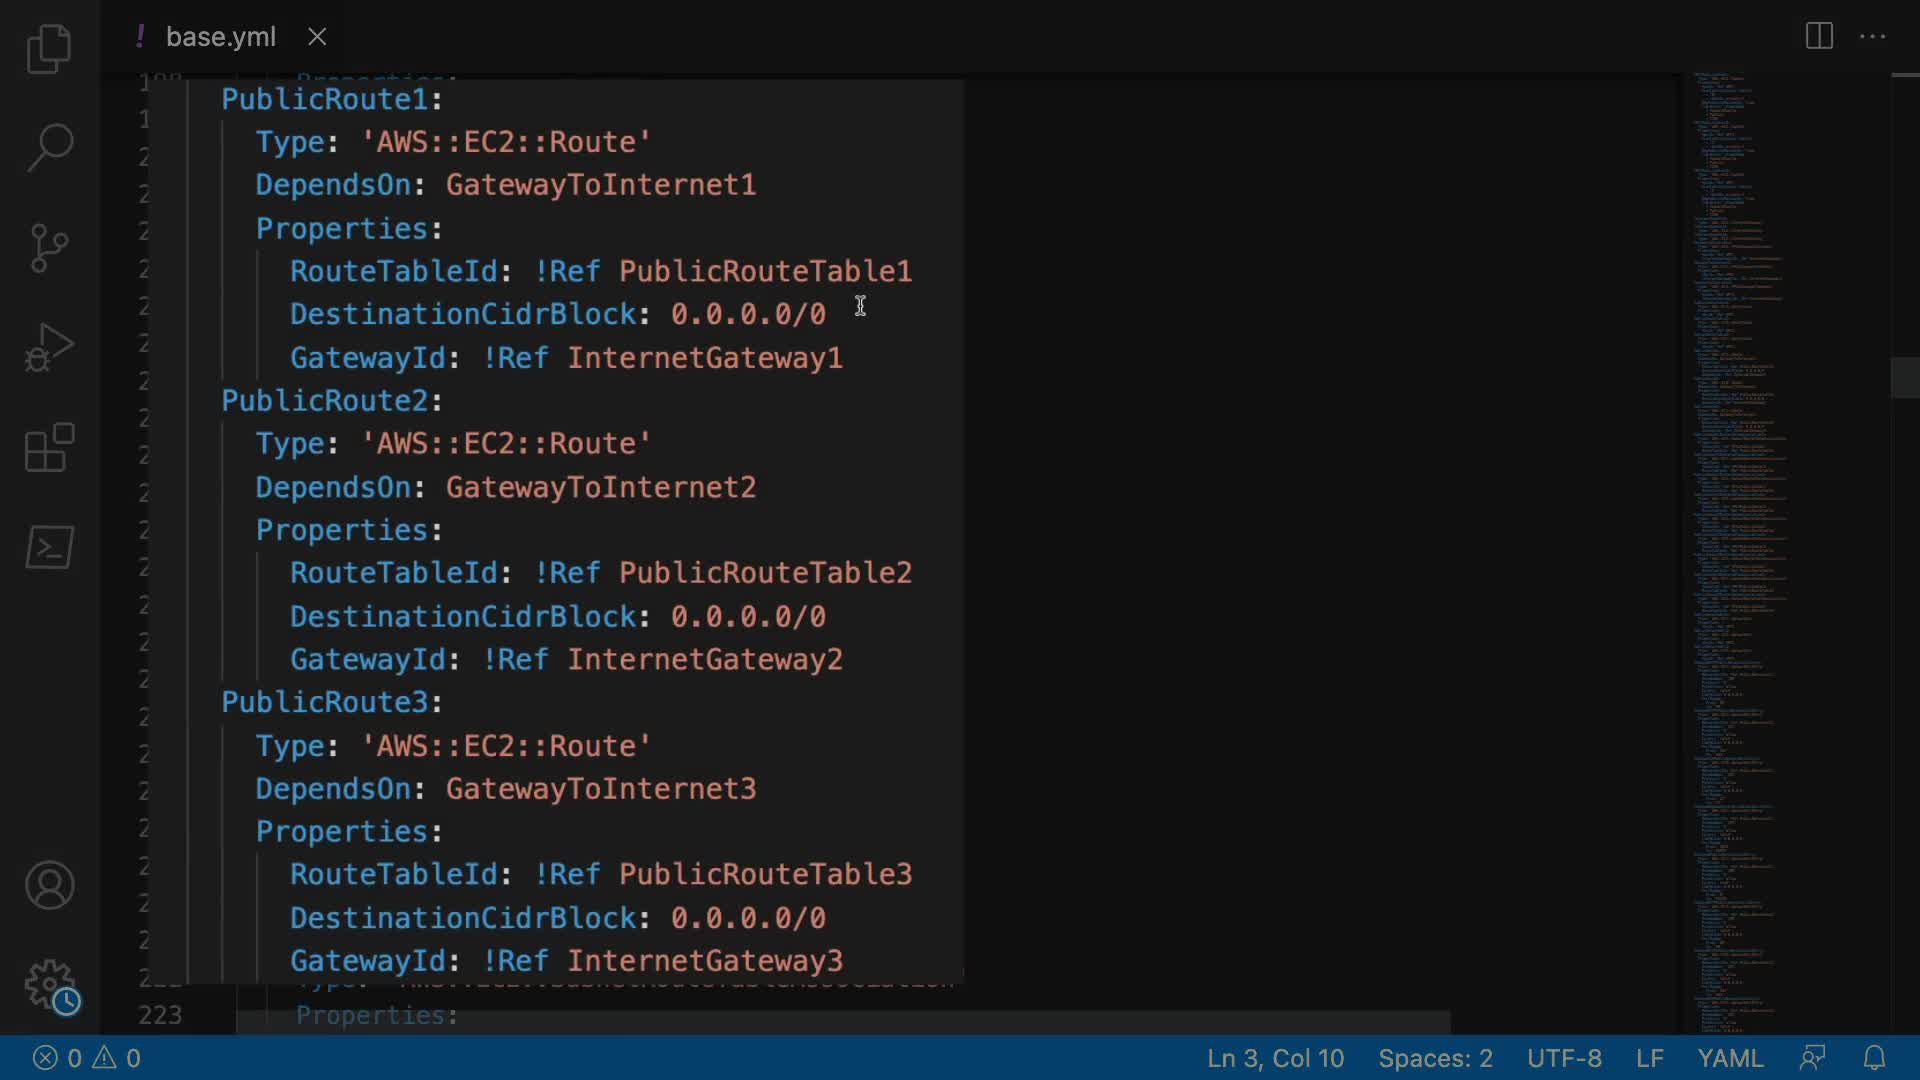This screenshot has height=1080, width=1920.
Task: Open the Search view icon
Action: point(49,147)
